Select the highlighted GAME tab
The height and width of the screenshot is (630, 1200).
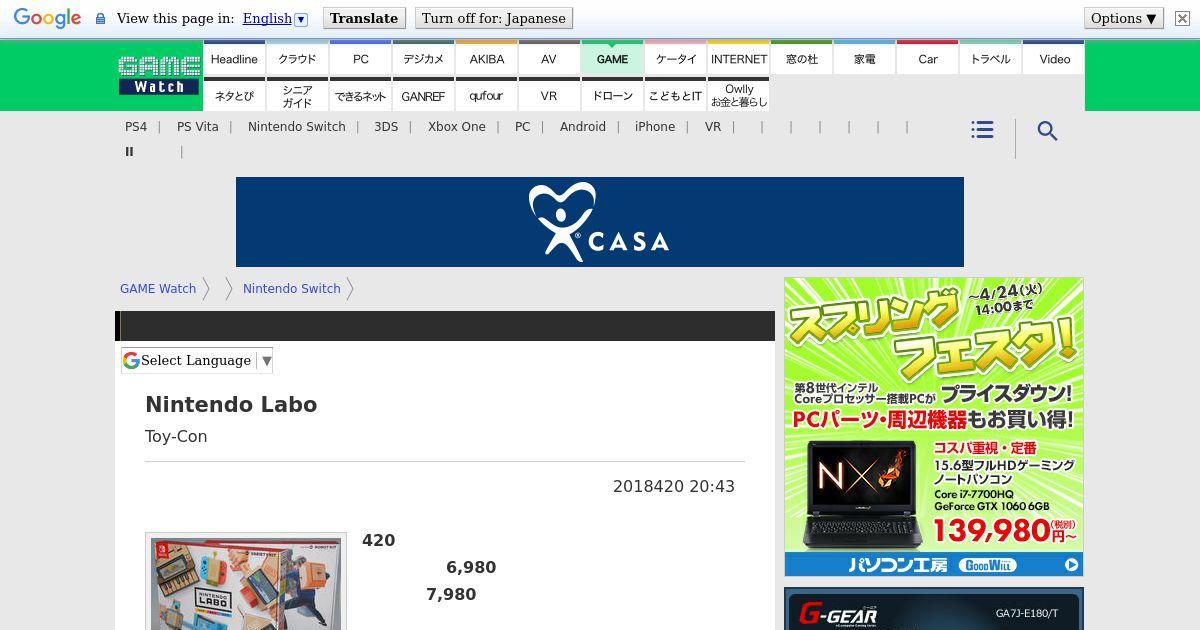612,59
